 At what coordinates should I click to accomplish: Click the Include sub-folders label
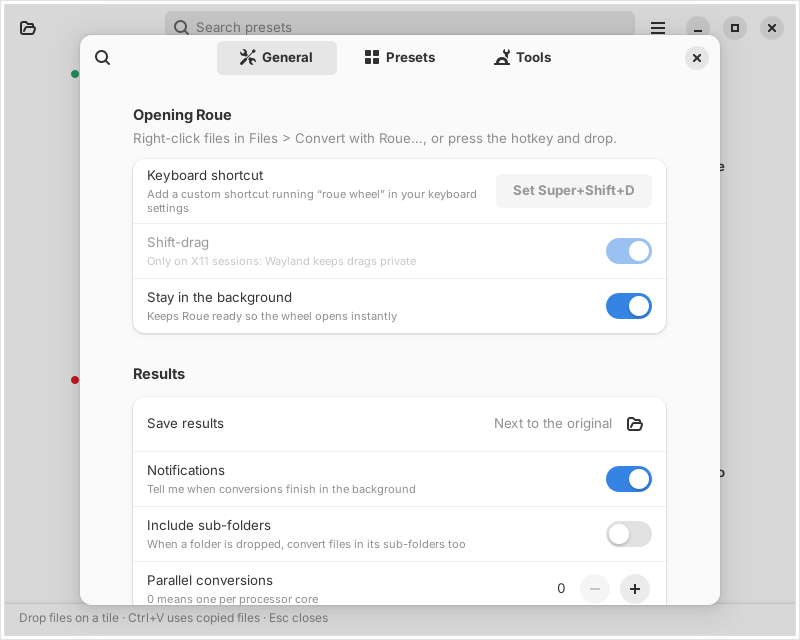209,526
